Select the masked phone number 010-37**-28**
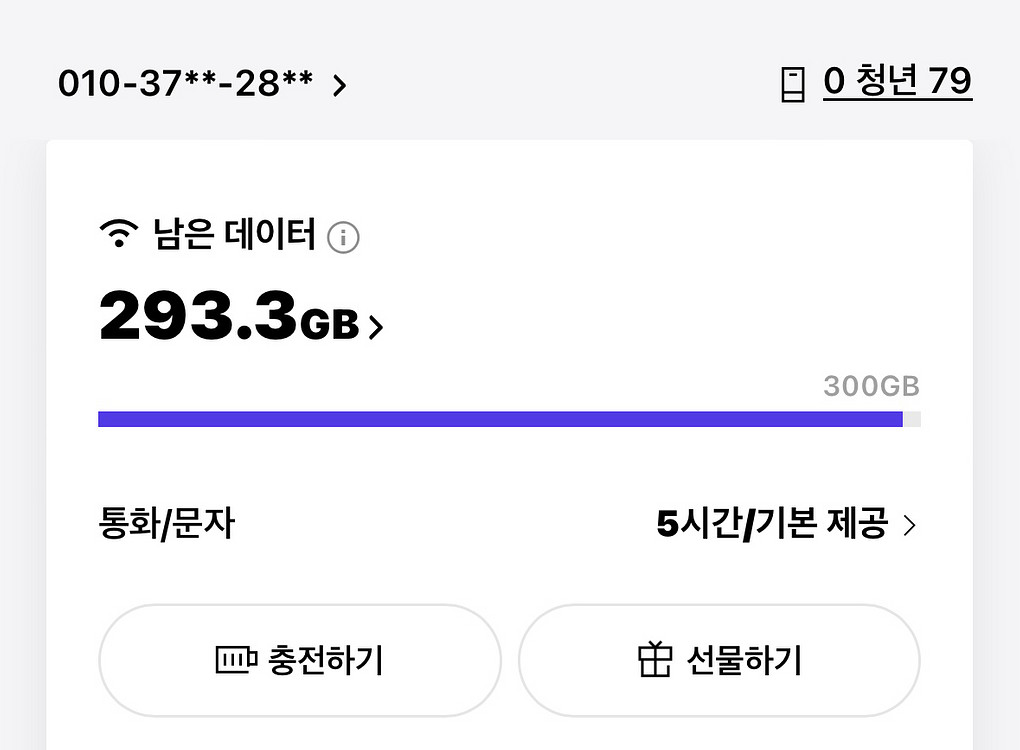The width and height of the screenshot is (1020, 750). click(x=186, y=84)
